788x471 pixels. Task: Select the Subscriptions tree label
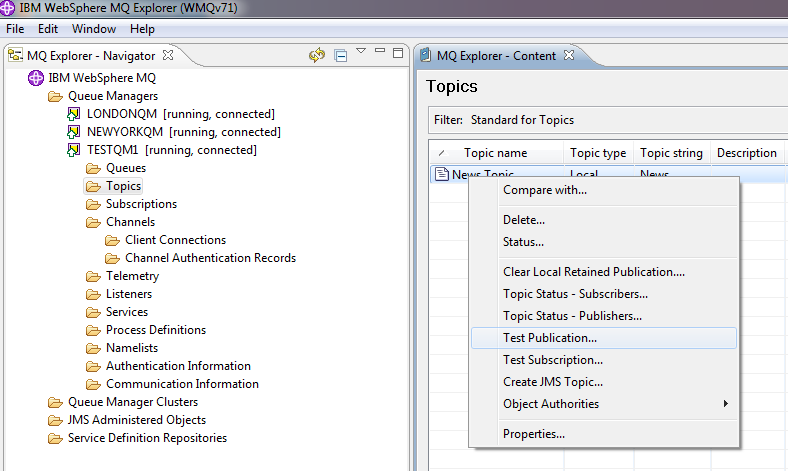coord(141,204)
